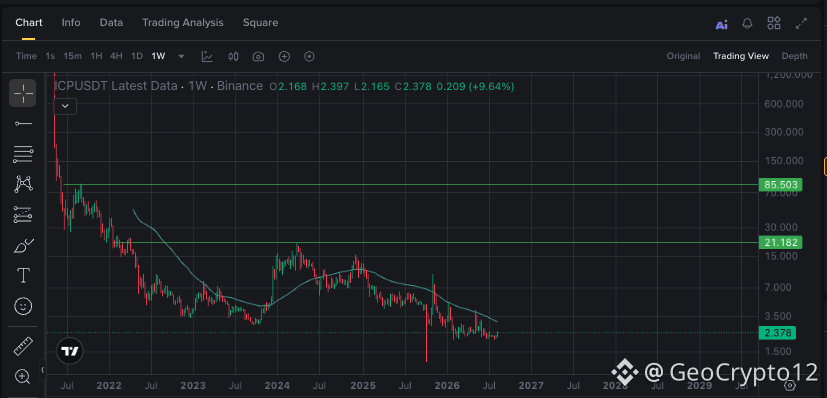Click the ICPUSDT Latest Data title
This screenshot has height=398, width=827.
(x=116, y=86)
